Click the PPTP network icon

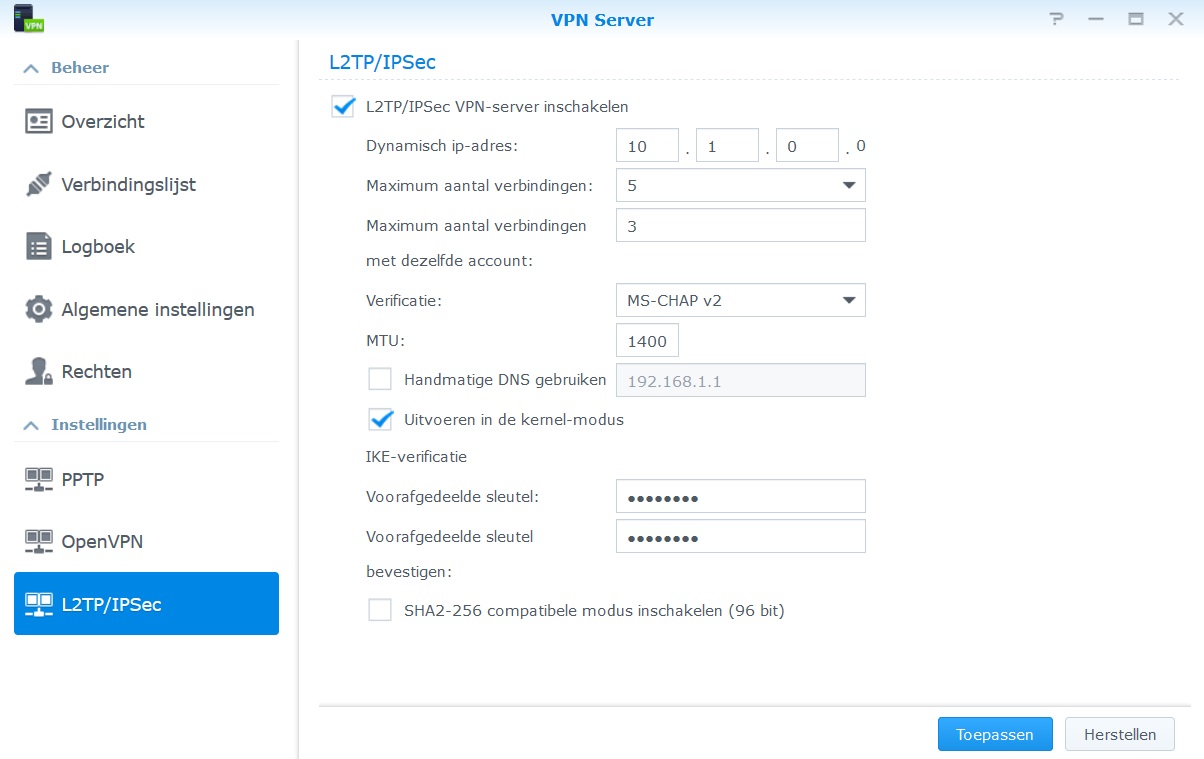[39, 480]
